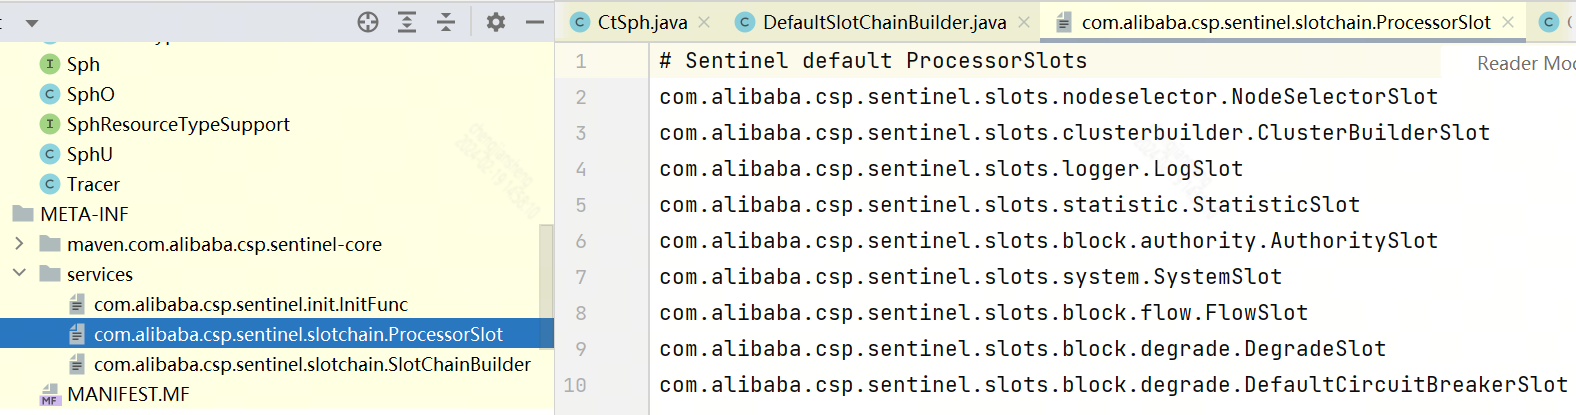
Task: Expand maven.com.alibaba.csp.sentinel-core folder
Action: tap(19, 243)
